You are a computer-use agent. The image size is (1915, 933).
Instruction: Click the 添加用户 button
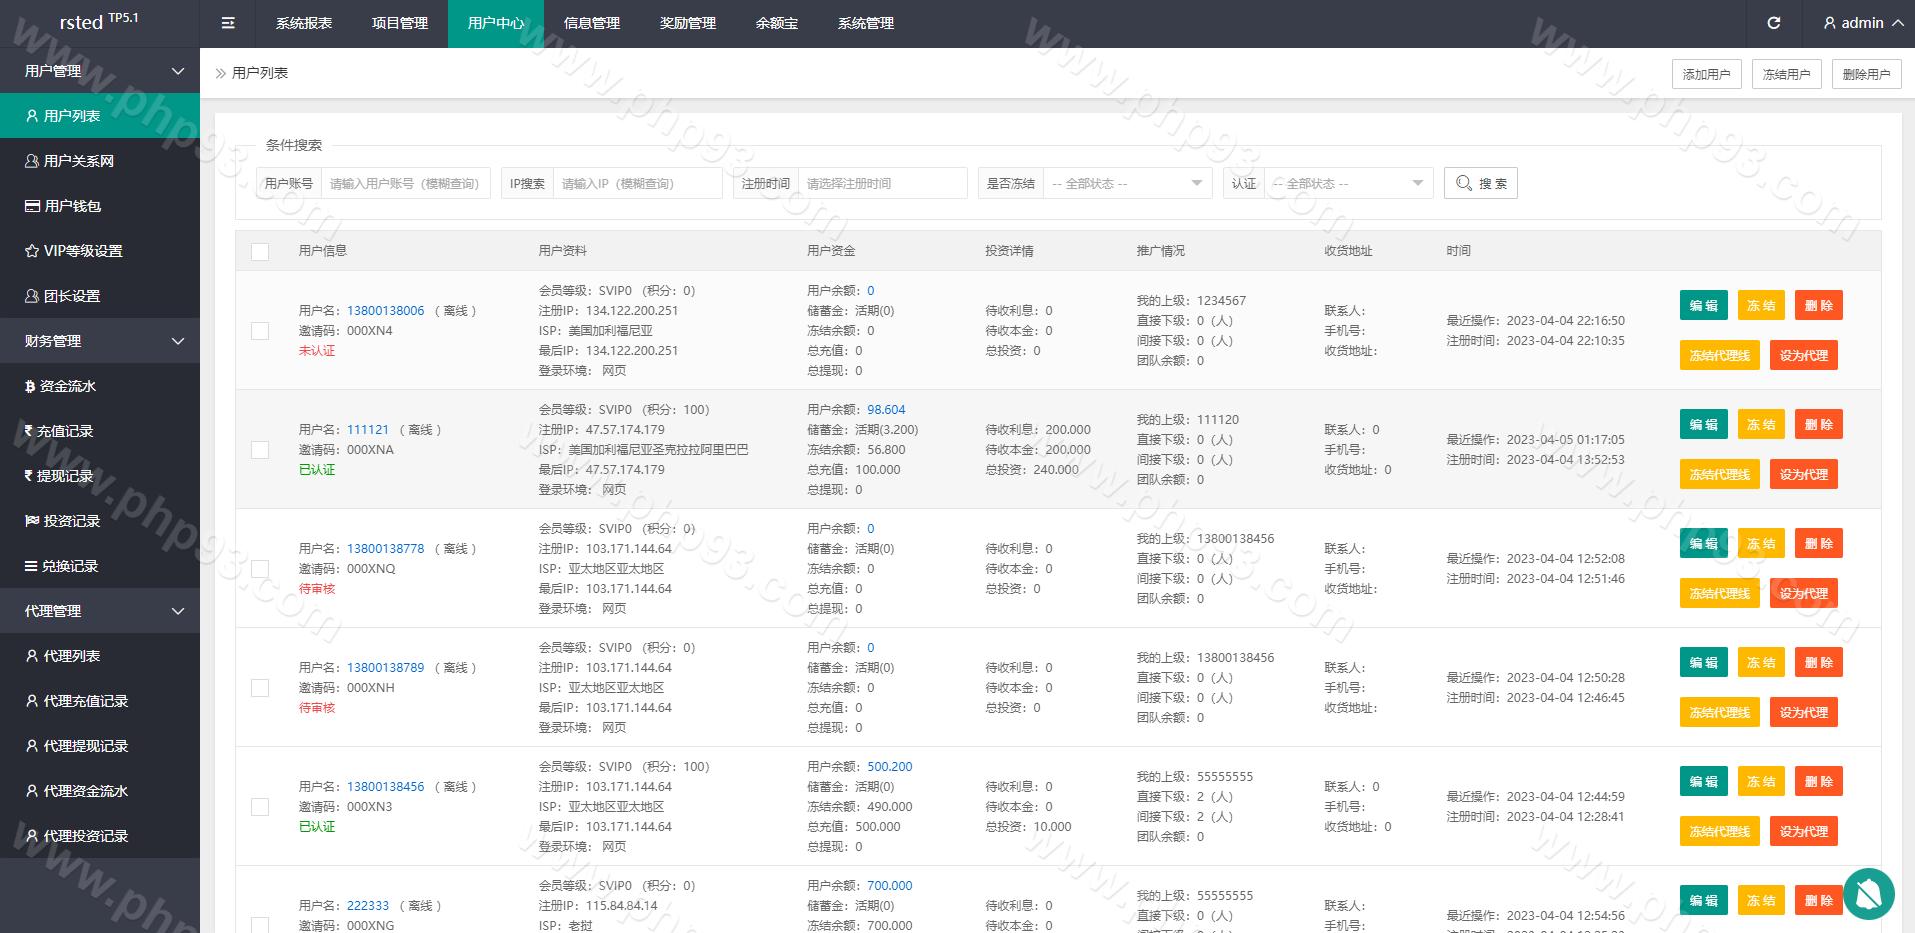[x=1706, y=74]
